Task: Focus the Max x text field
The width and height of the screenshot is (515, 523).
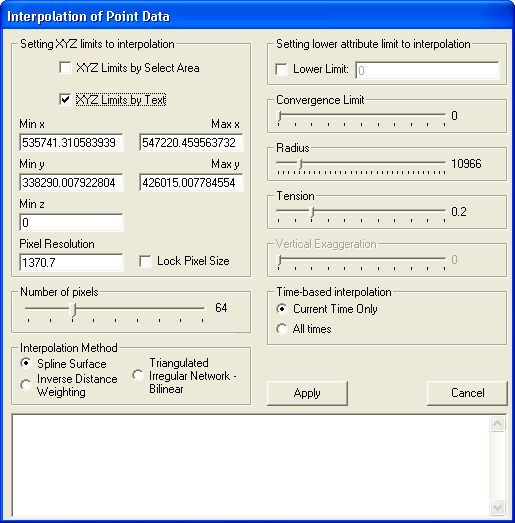Action: pyautogui.click(x=191, y=143)
